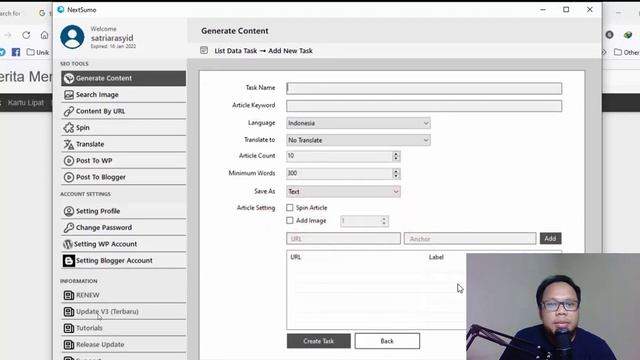Click the Setting Profile icon
The image size is (640, 360).
pyautogui.click(x=69, y=211)
